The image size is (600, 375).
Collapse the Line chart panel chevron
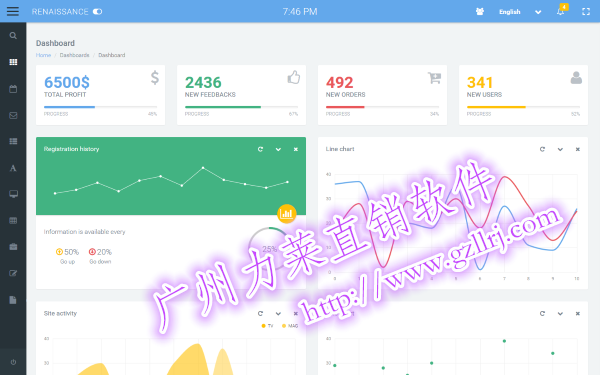560,149
